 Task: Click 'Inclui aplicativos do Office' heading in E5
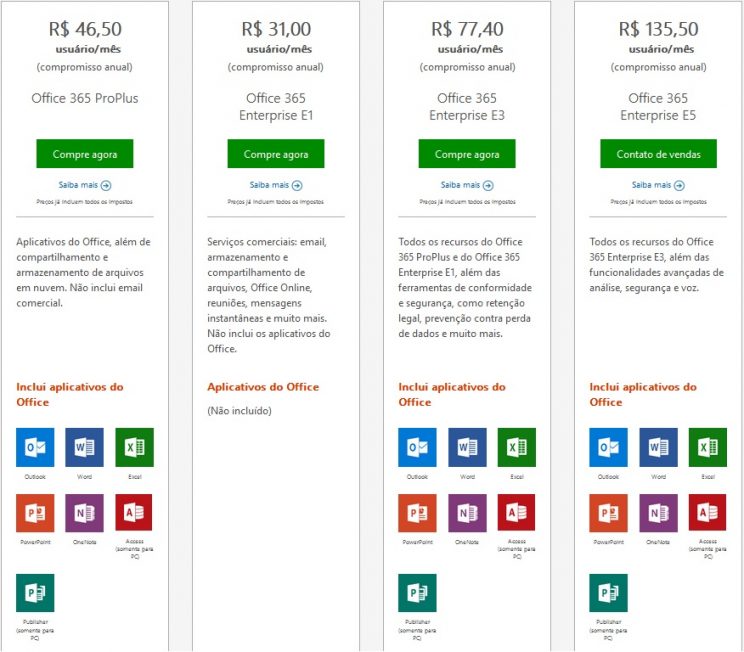pos(643,394)
